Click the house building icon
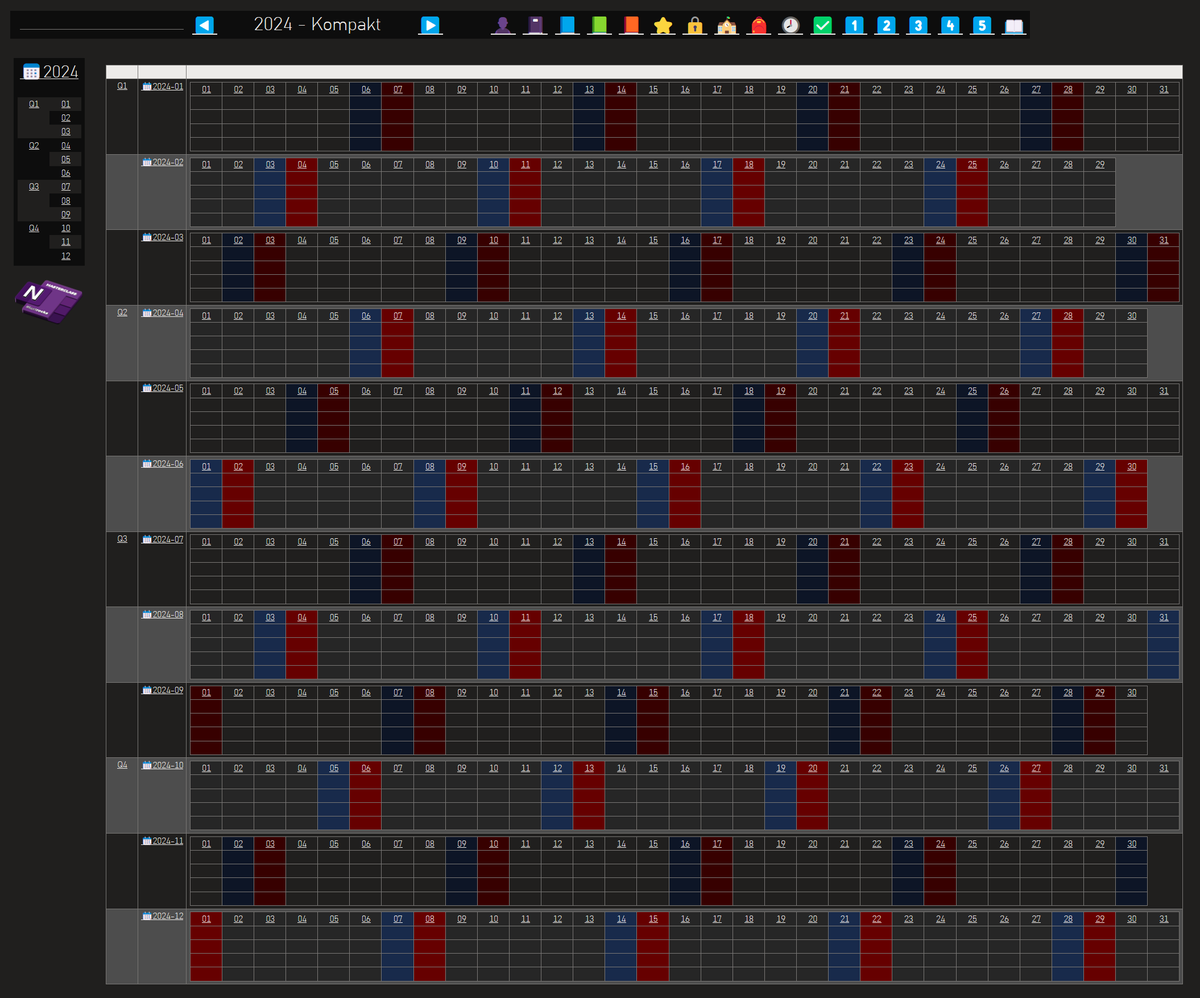This screenshot has width=1200, height=998. tap(726, 25)
